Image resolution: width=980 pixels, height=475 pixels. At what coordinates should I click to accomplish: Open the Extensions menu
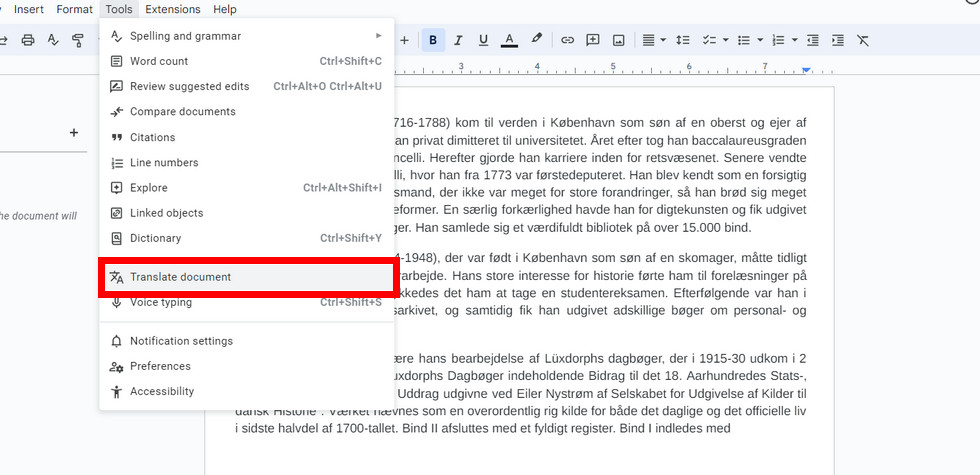[172, 9]
